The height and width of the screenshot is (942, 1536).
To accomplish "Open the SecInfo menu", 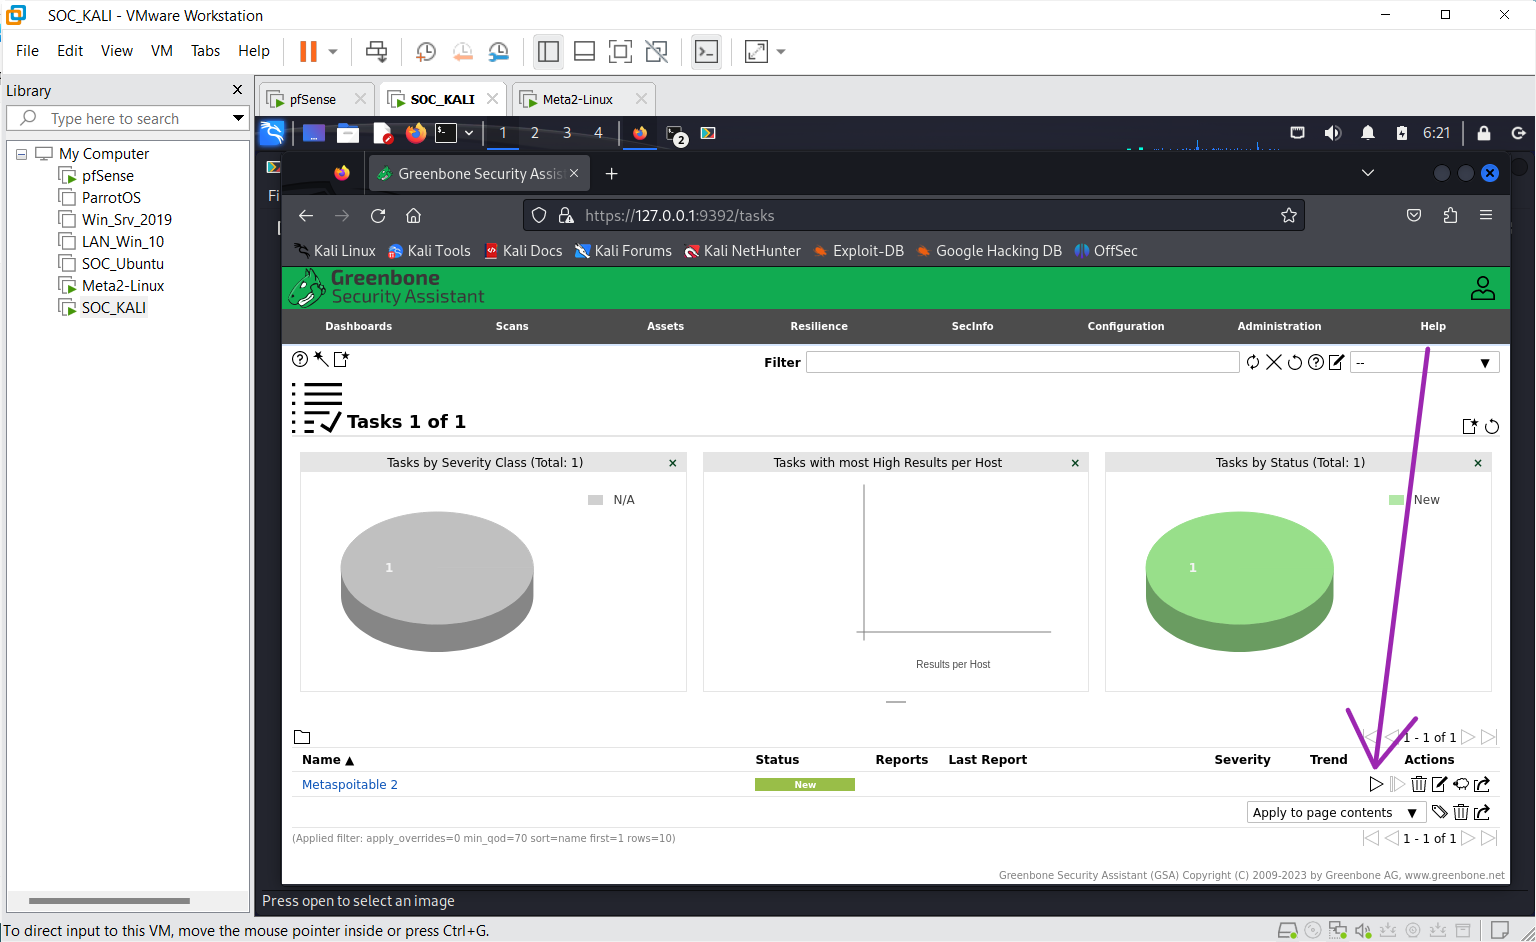I will click(973, 326).
